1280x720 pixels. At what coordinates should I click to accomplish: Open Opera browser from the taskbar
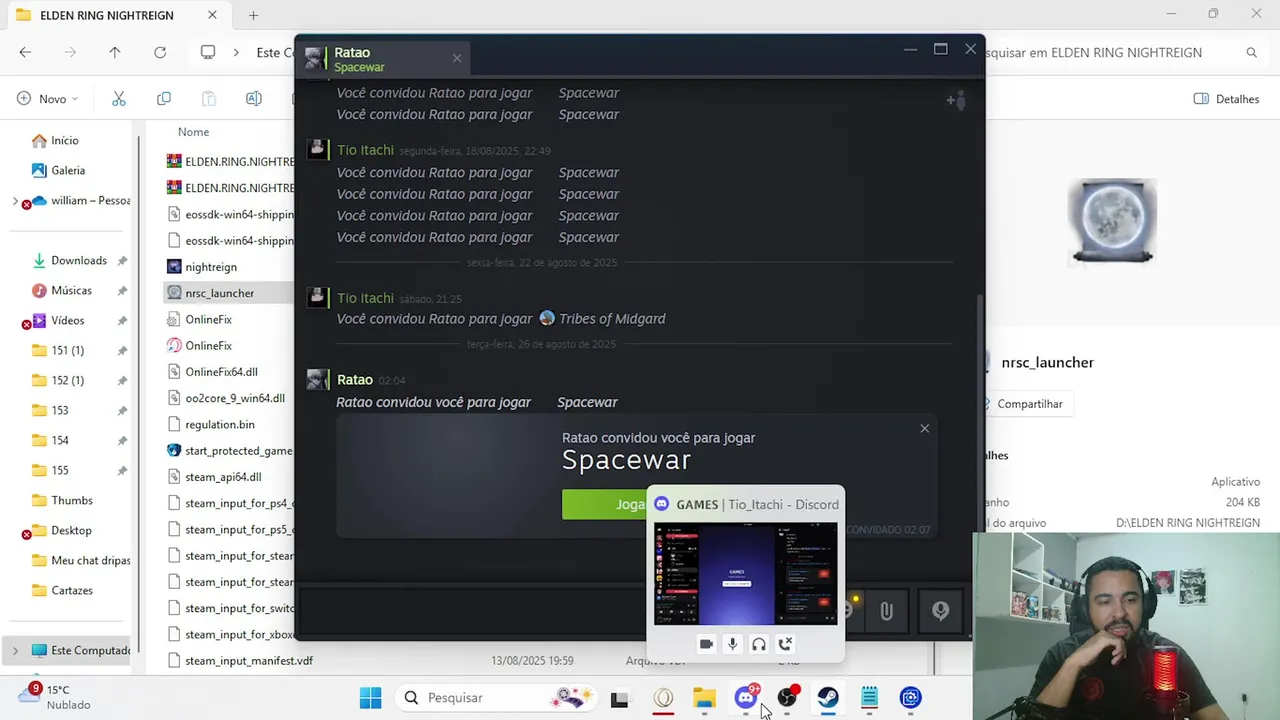663,698
